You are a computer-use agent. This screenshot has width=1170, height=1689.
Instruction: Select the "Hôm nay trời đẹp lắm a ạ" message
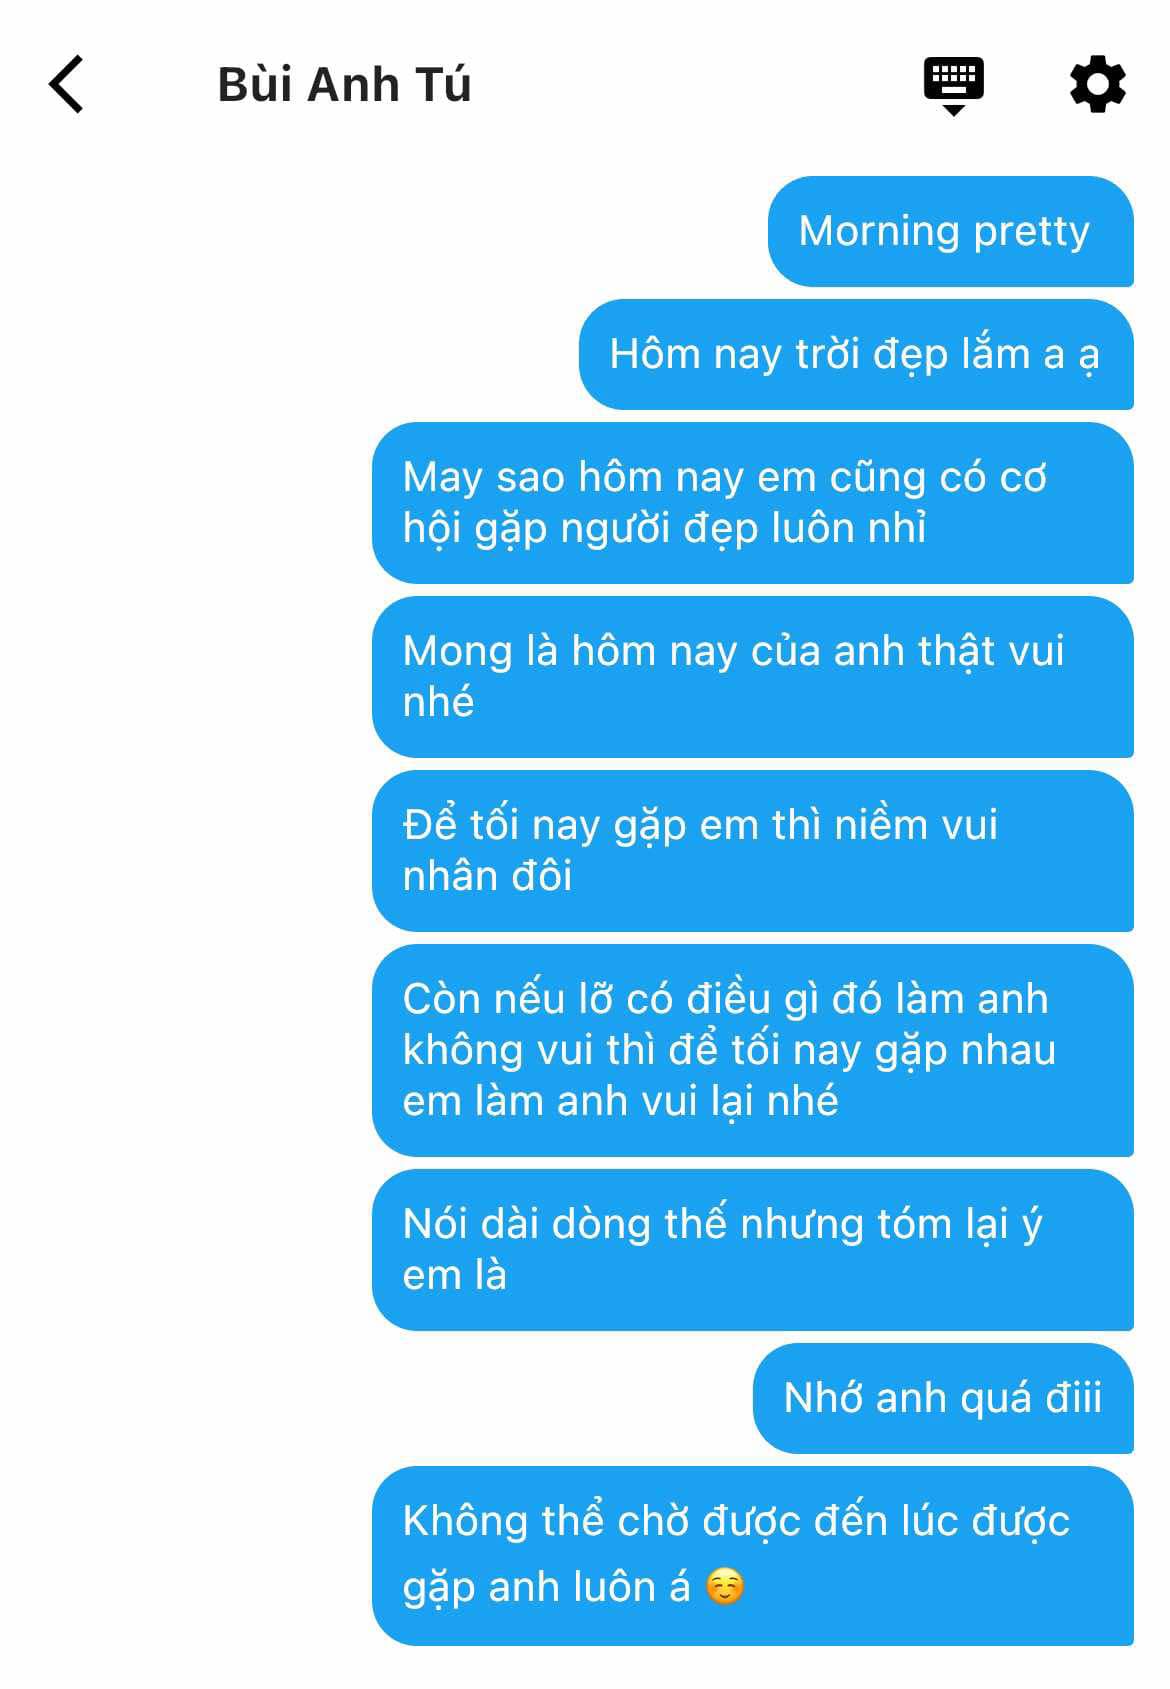tap(856, 354)
